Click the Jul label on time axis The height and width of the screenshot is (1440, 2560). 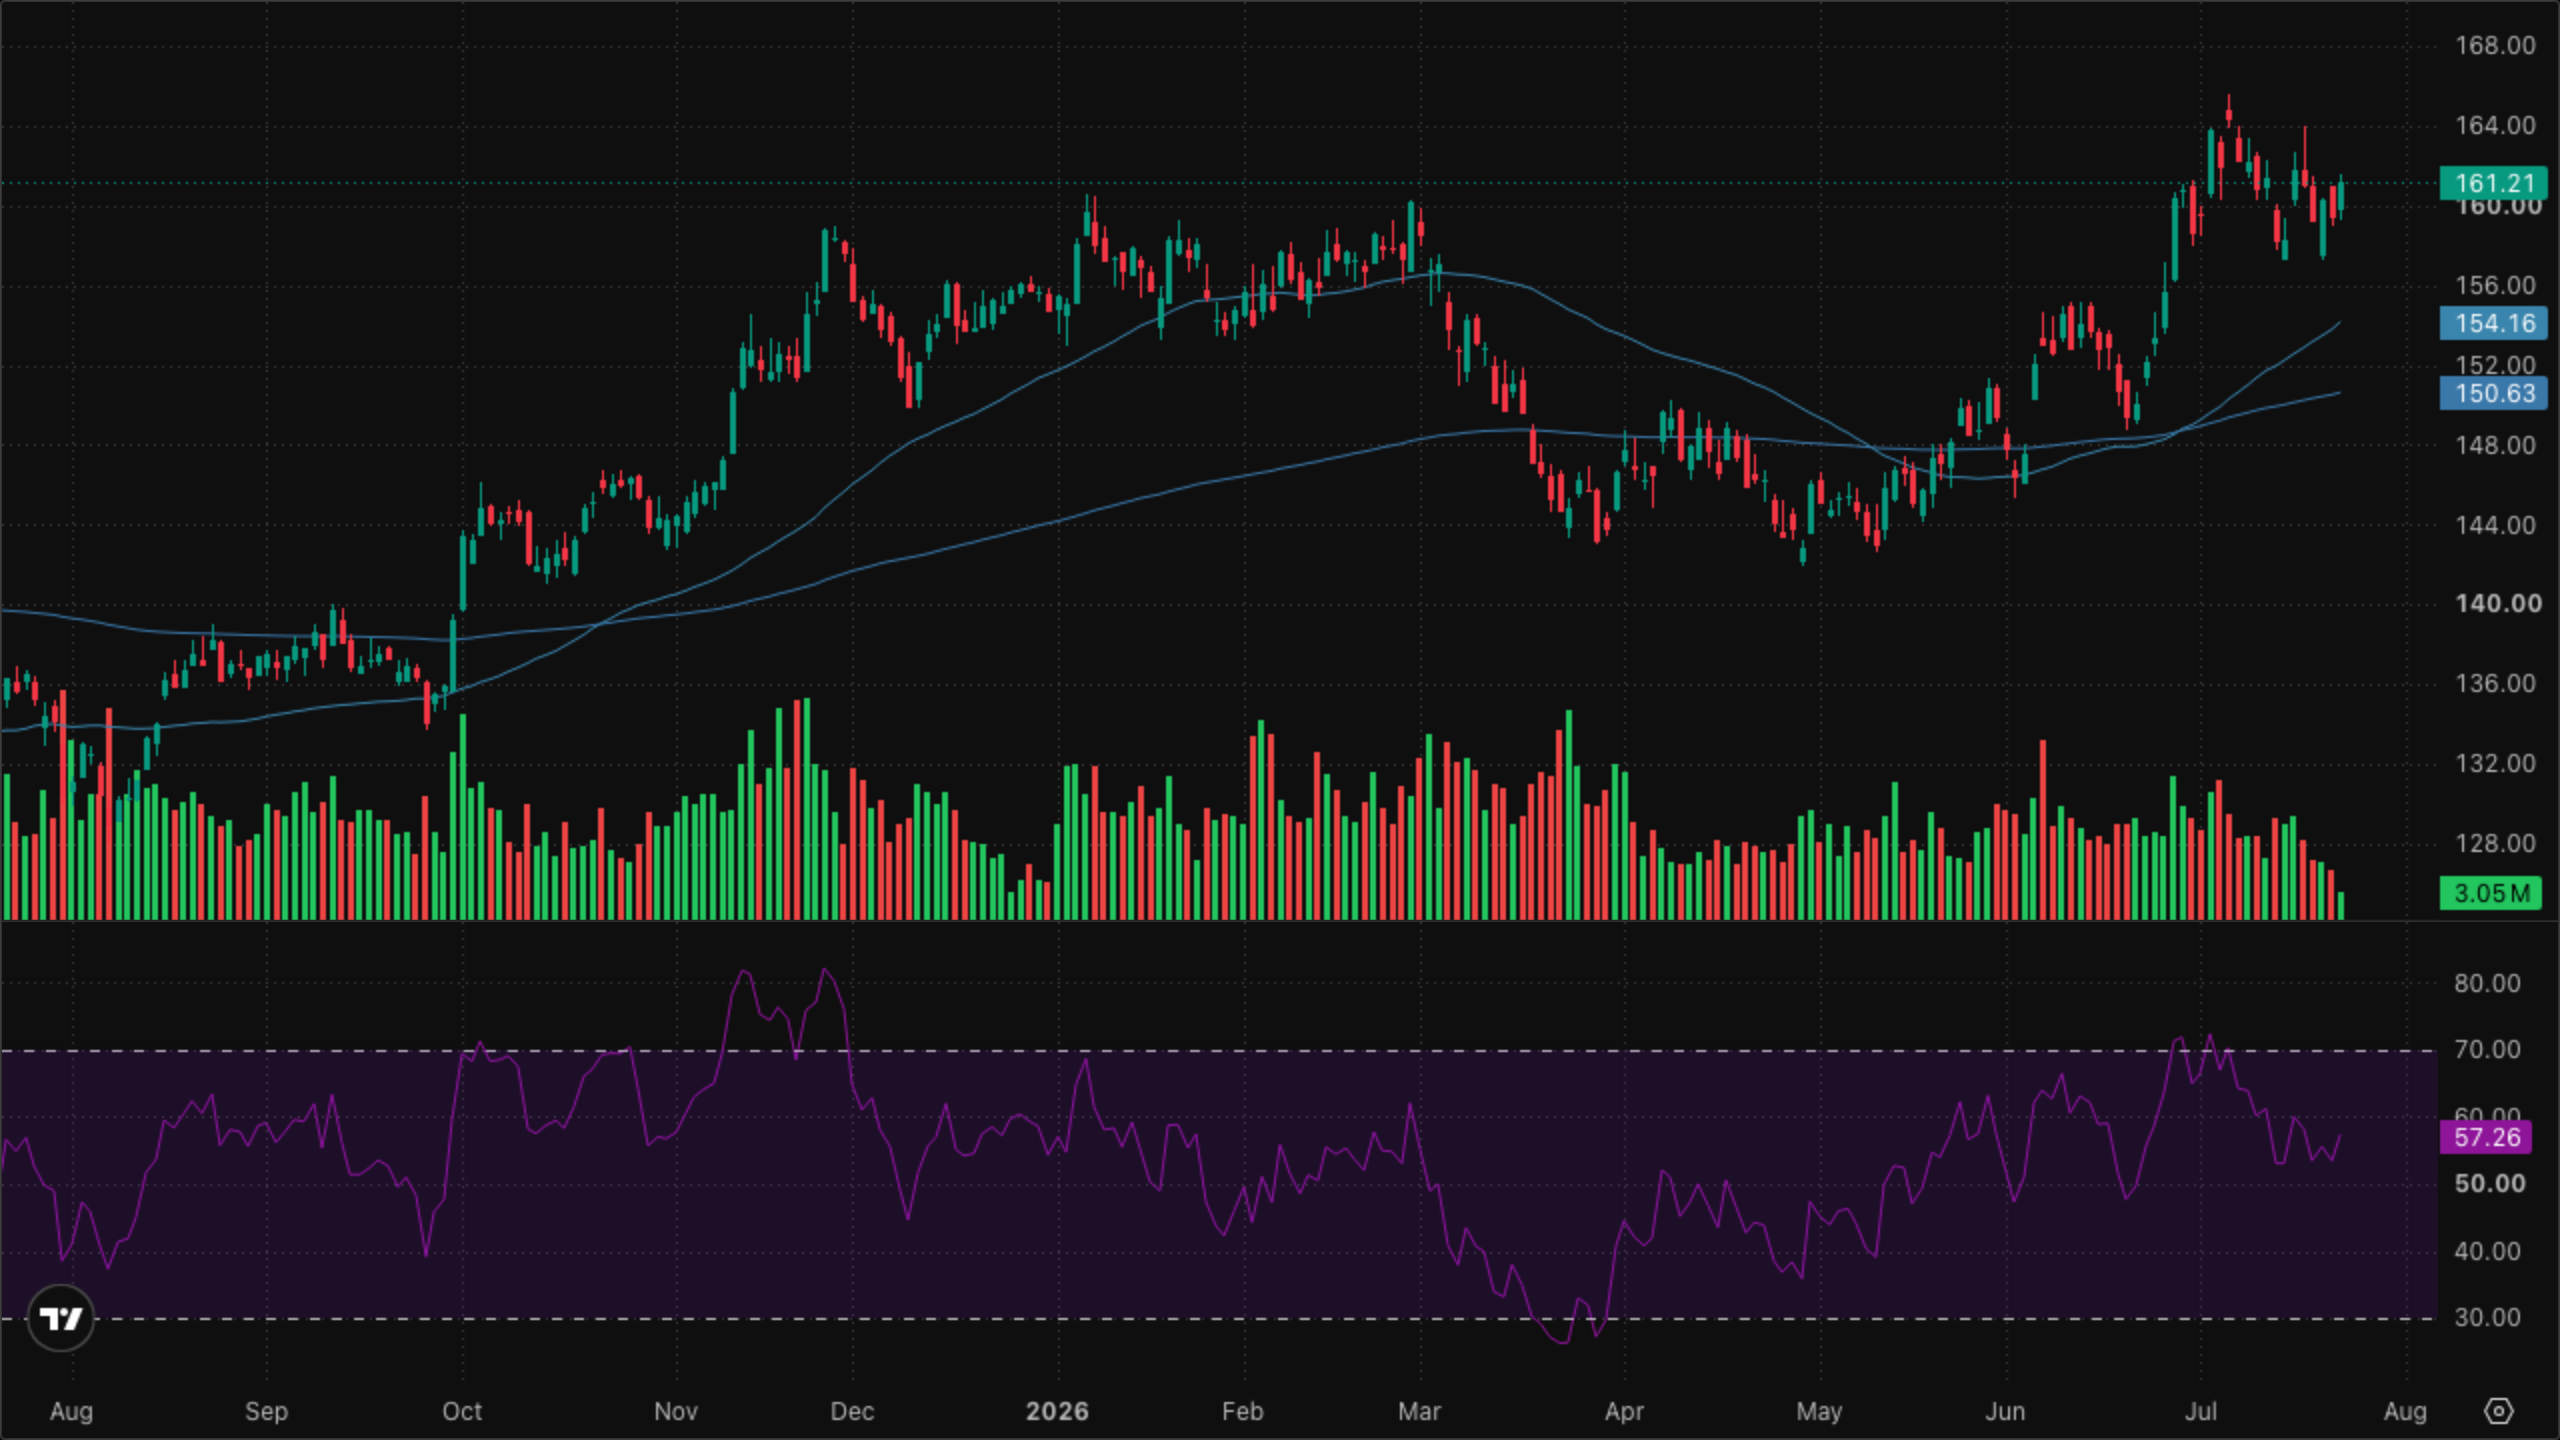point(2201,1411)
